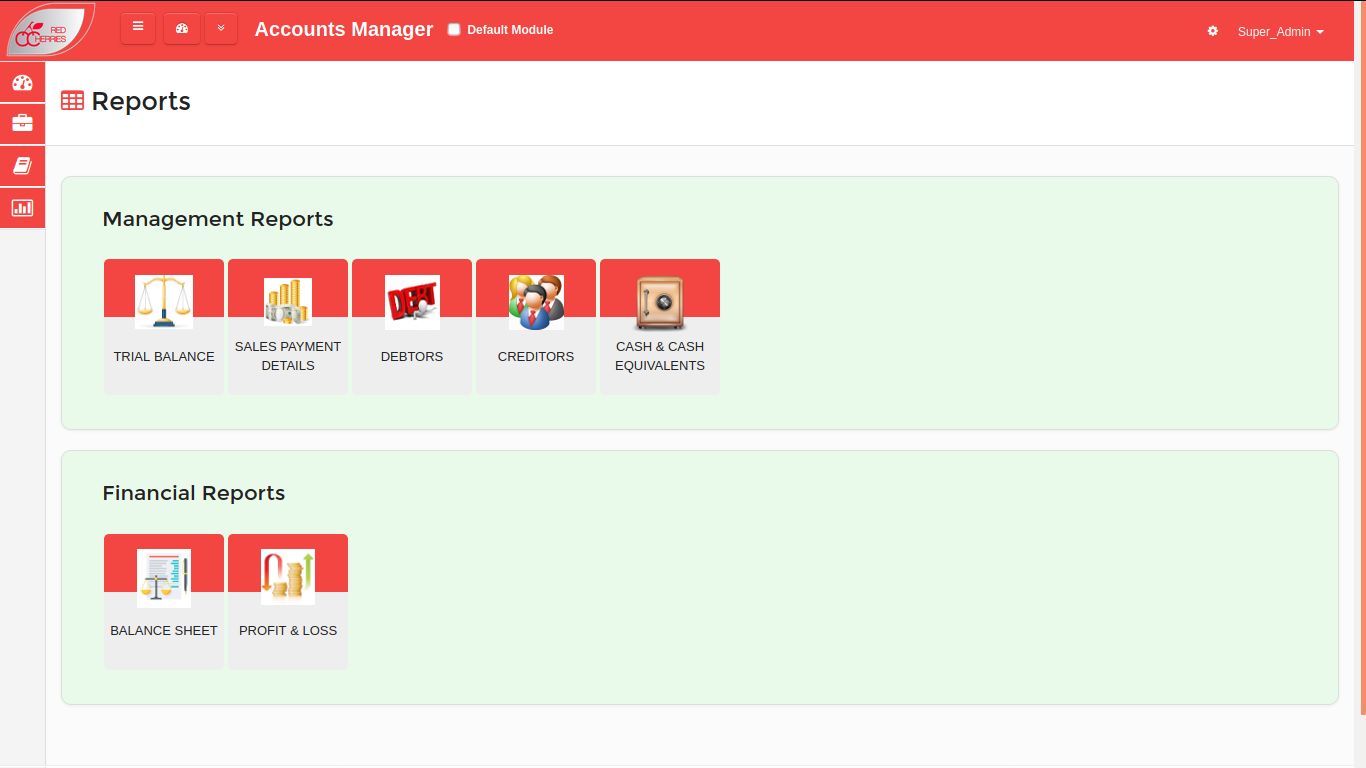Open the Profit & Loss report icon
Image resolution: width=1366 pixels, height=768 pixels.
(x=288, y=577)
